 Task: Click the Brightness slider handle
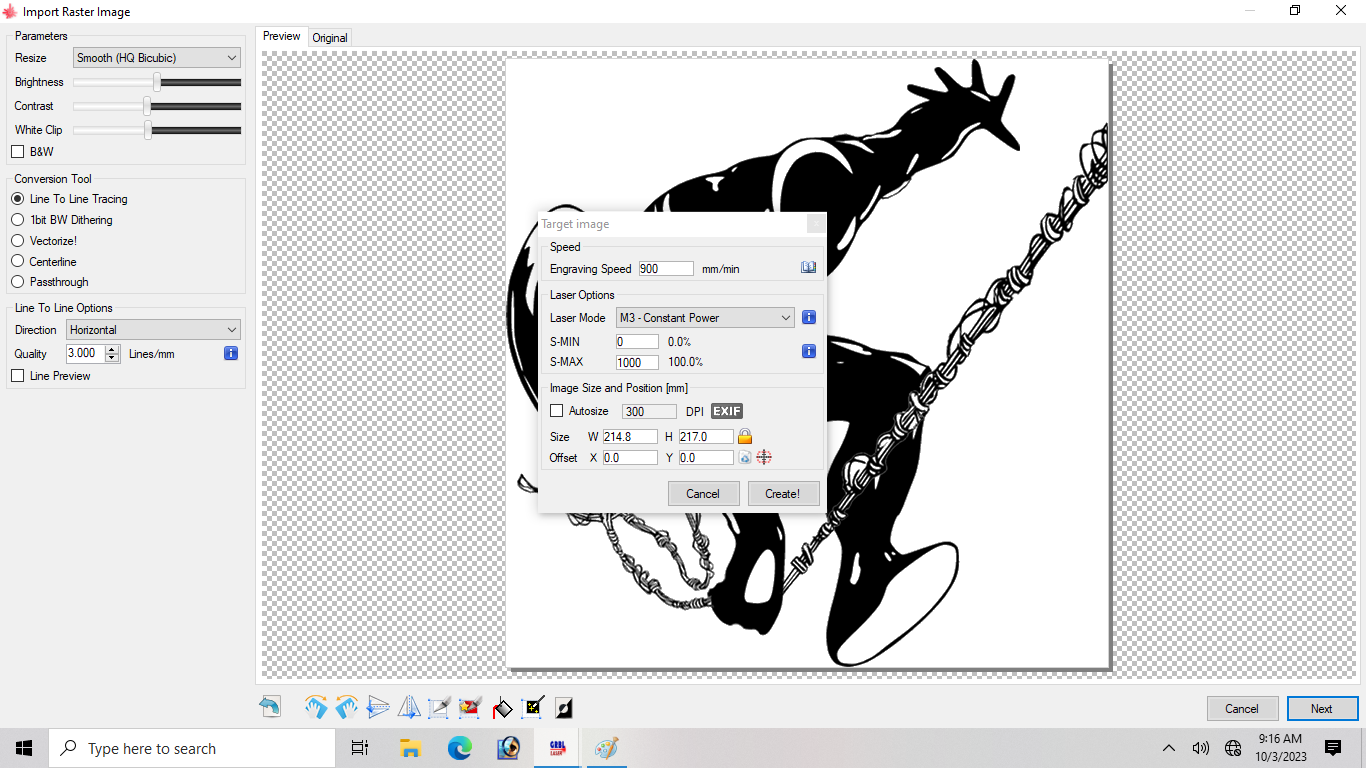pyautogui.click(x=157, y=82)
